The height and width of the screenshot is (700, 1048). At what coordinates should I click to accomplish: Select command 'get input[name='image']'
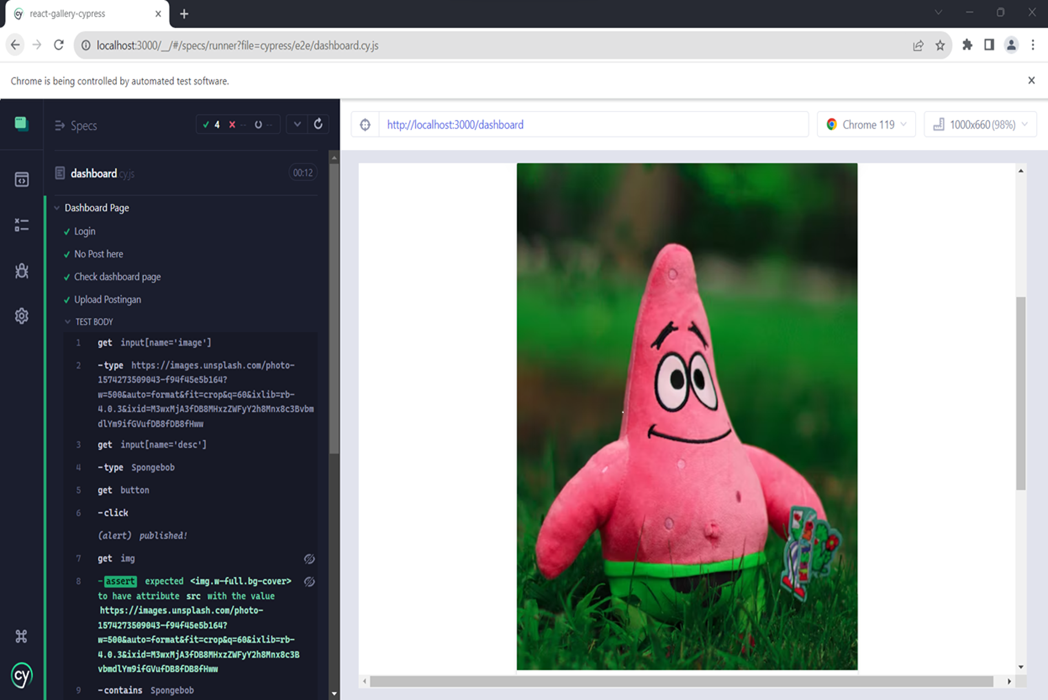pyautogui.click(x=190, y=343)
